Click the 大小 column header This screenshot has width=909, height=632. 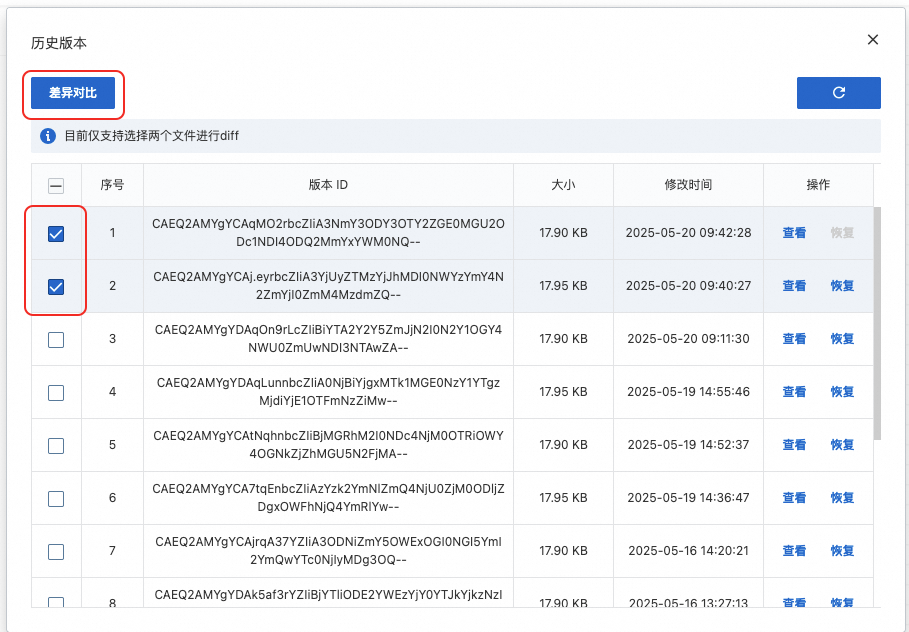(563, 185)
